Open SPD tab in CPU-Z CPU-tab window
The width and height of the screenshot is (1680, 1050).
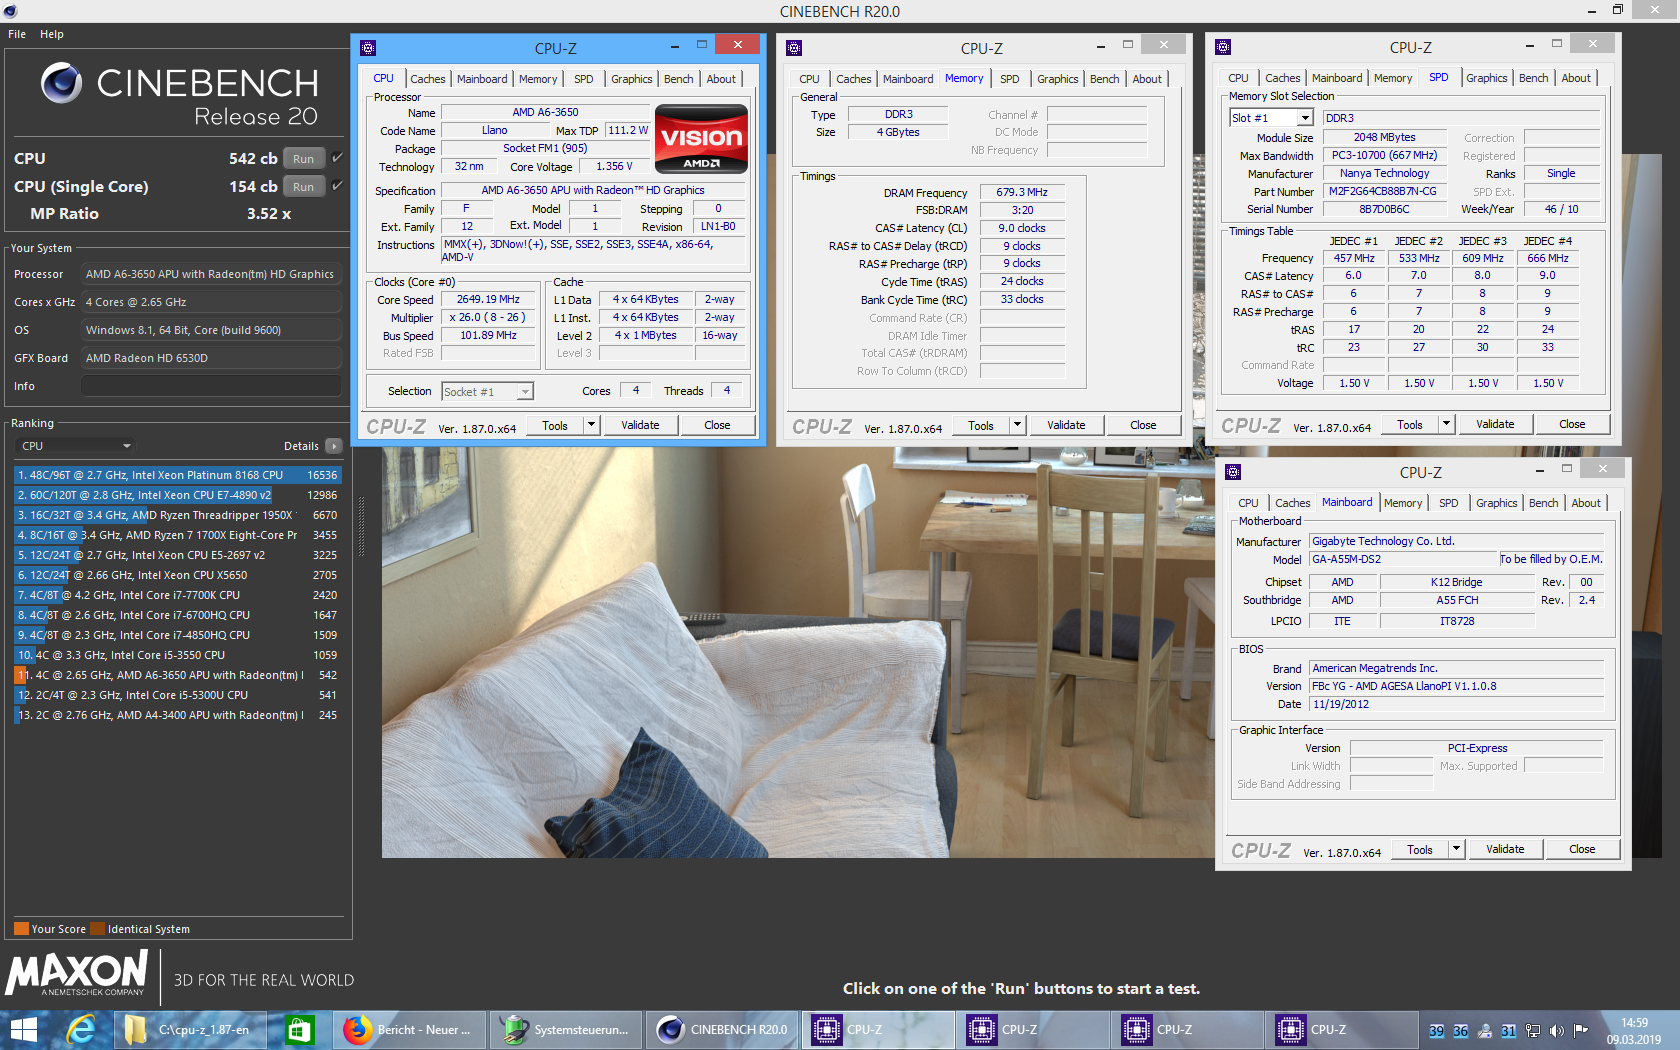click(x=583, y=79)
